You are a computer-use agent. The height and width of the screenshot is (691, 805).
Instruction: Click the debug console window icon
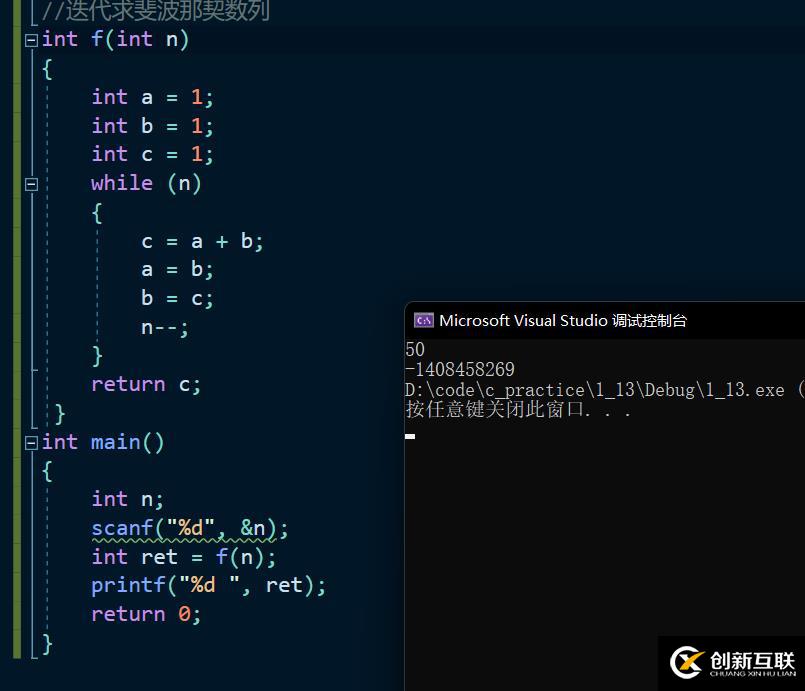tap(424, 320)
